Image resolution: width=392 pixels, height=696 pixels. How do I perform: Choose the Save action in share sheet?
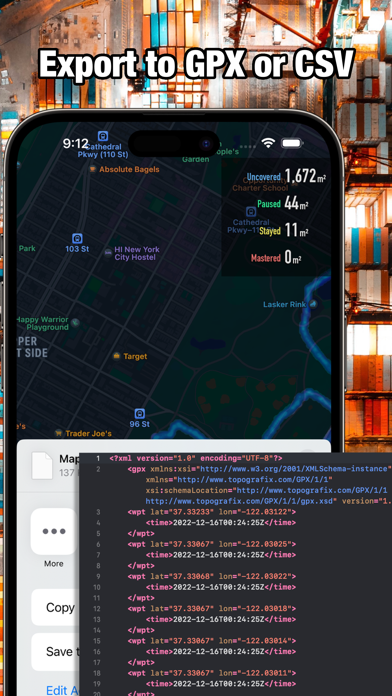55,652
